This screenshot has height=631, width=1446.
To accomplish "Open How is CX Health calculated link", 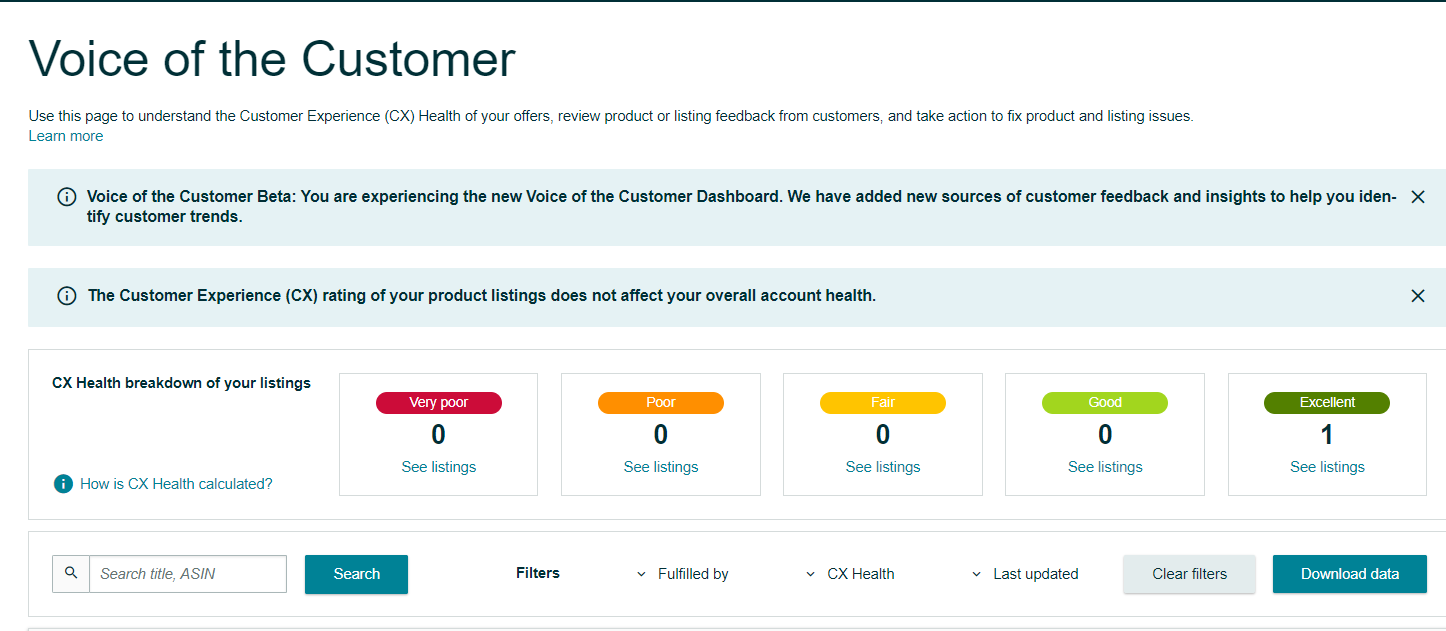I will [x=176, y=484].
